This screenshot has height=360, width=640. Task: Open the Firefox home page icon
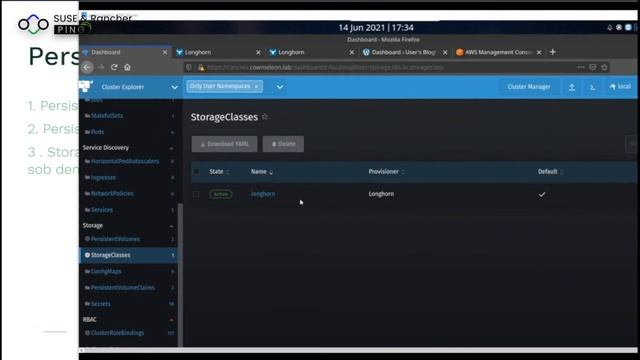(127, 67)
